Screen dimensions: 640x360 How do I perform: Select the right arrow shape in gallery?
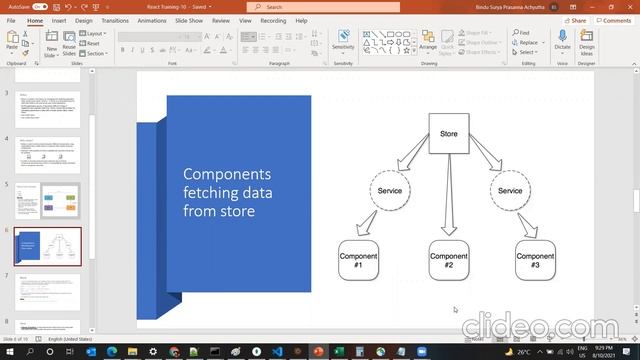click(x=391, y=42)
